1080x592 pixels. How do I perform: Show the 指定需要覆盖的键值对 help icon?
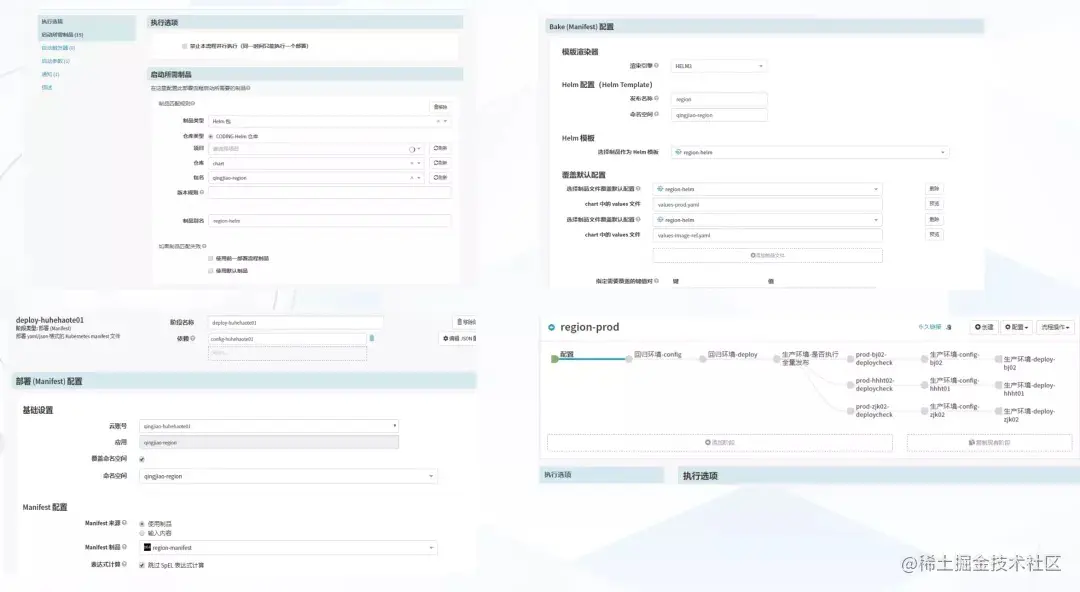(656, 281)
